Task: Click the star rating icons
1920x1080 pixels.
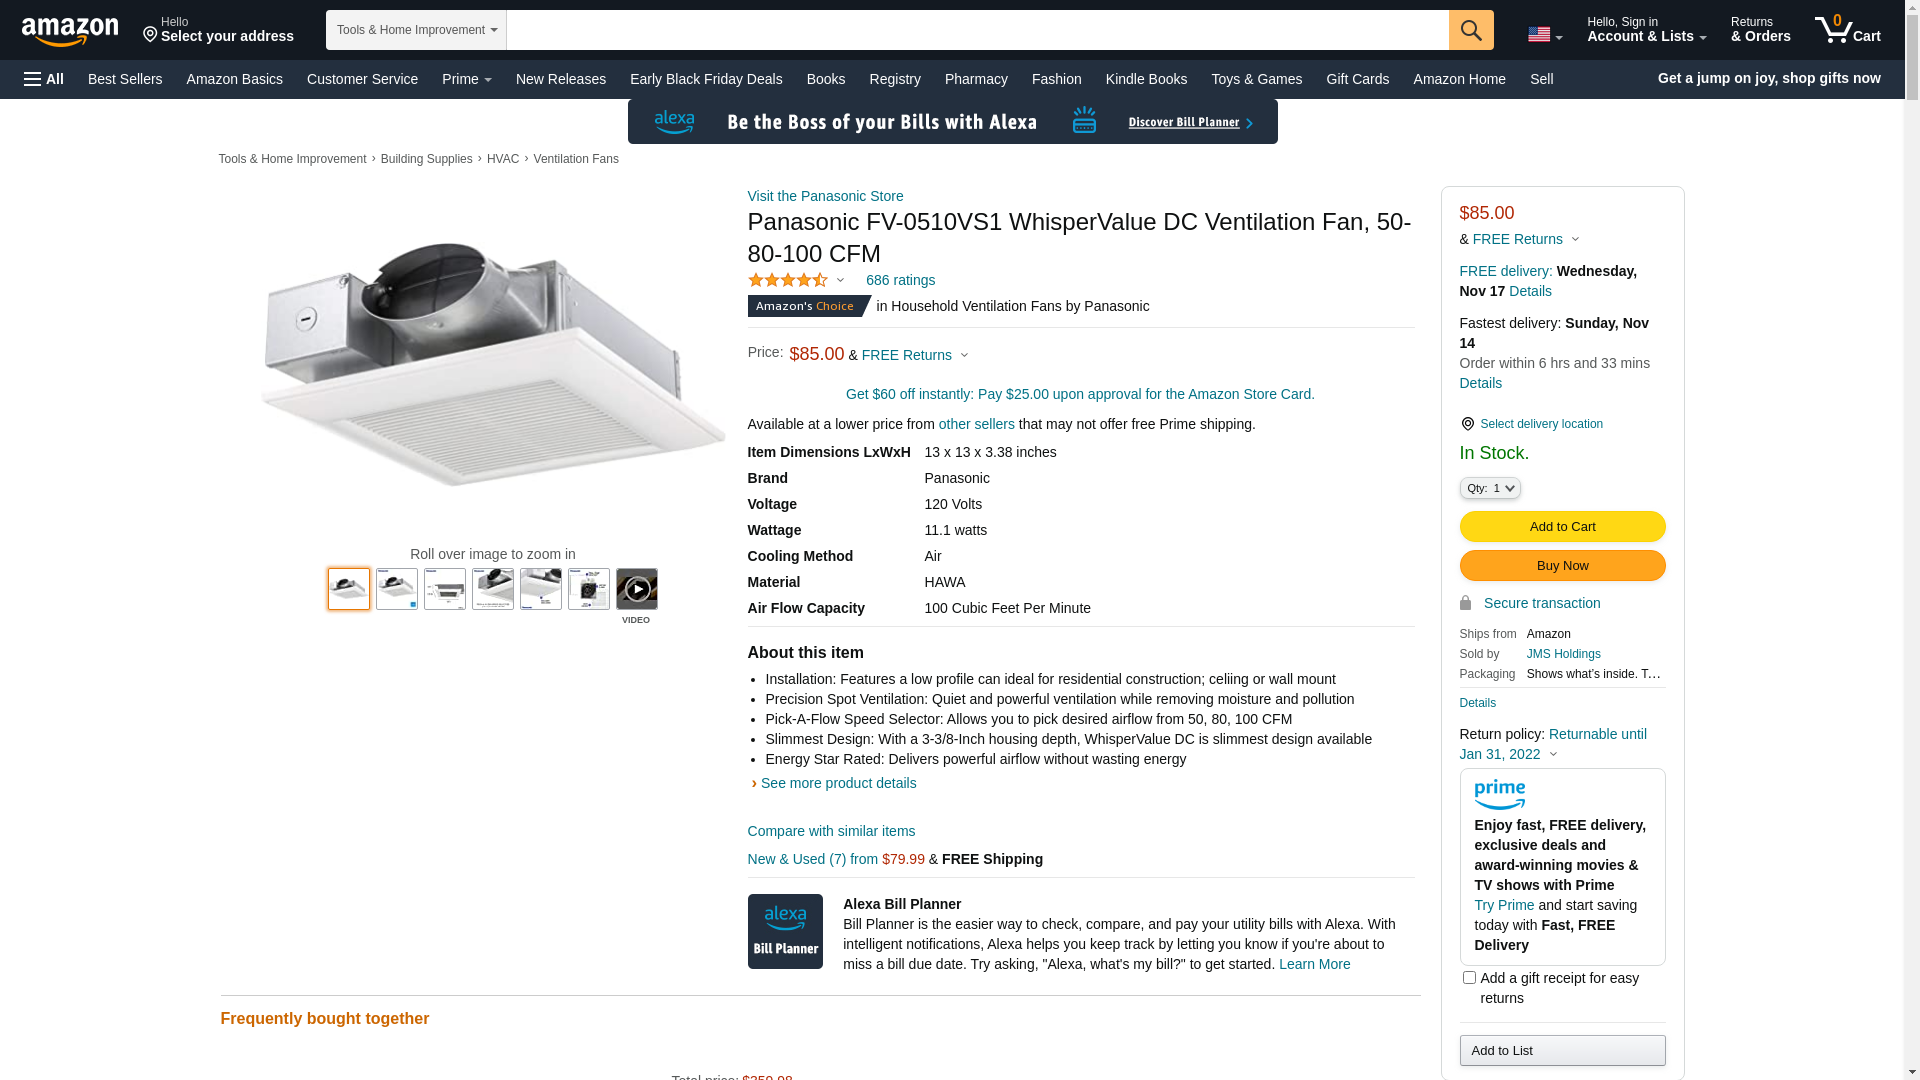Action: tap(789, 281)
